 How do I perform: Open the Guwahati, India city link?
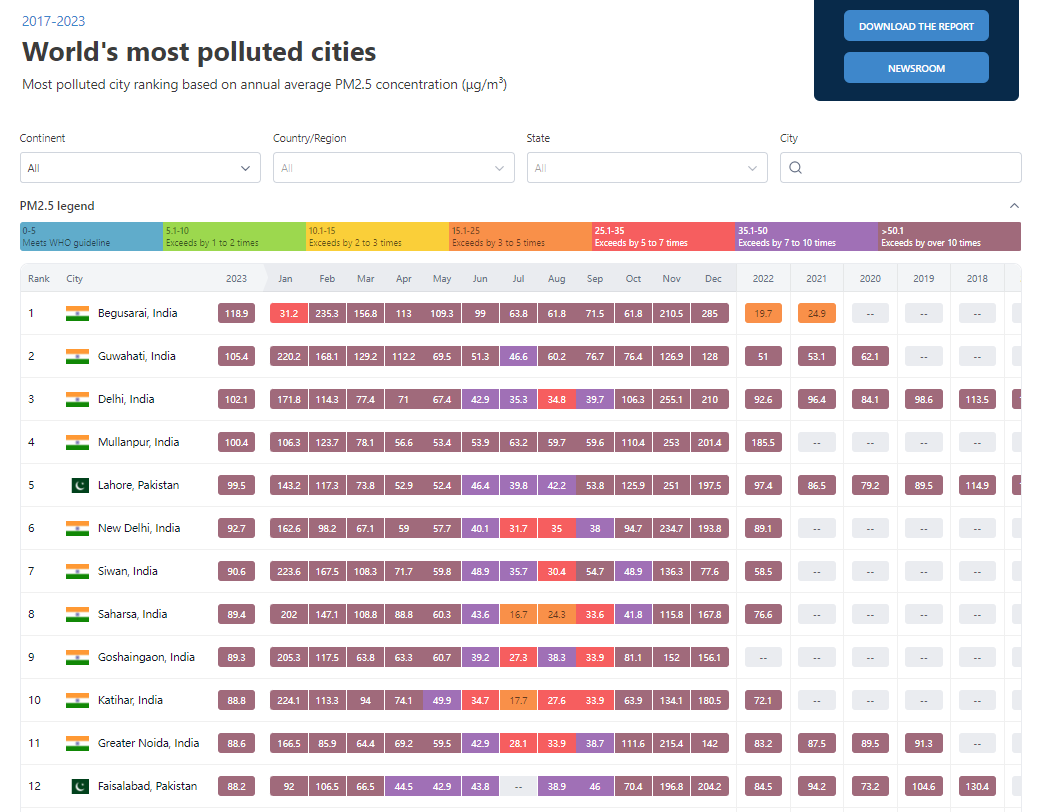pos(136,356)
